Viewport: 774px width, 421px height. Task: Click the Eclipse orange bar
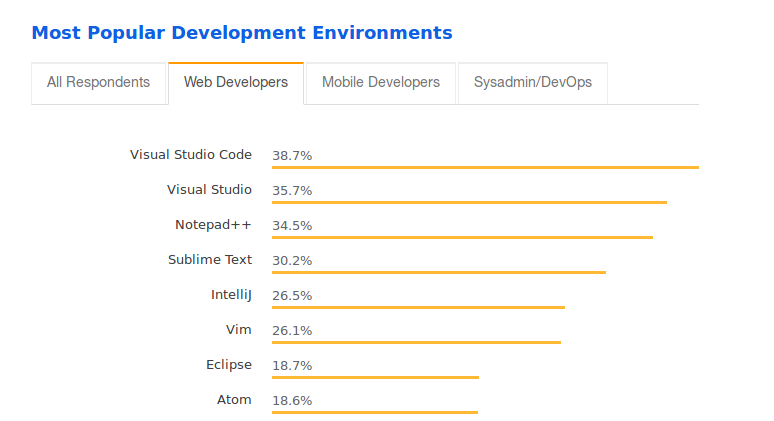click(375, 378)
